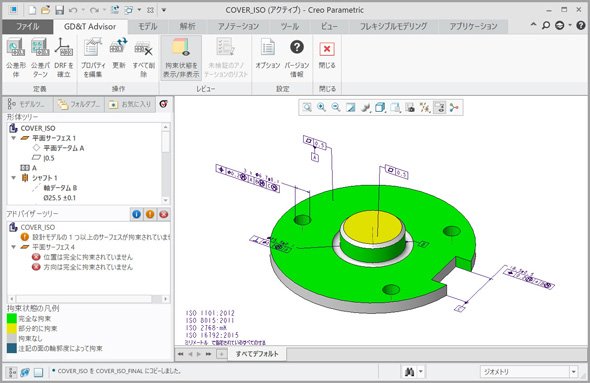Screen dimensions: 590x383
Task: Click the view manager camera icon
Action: point(410,108)
